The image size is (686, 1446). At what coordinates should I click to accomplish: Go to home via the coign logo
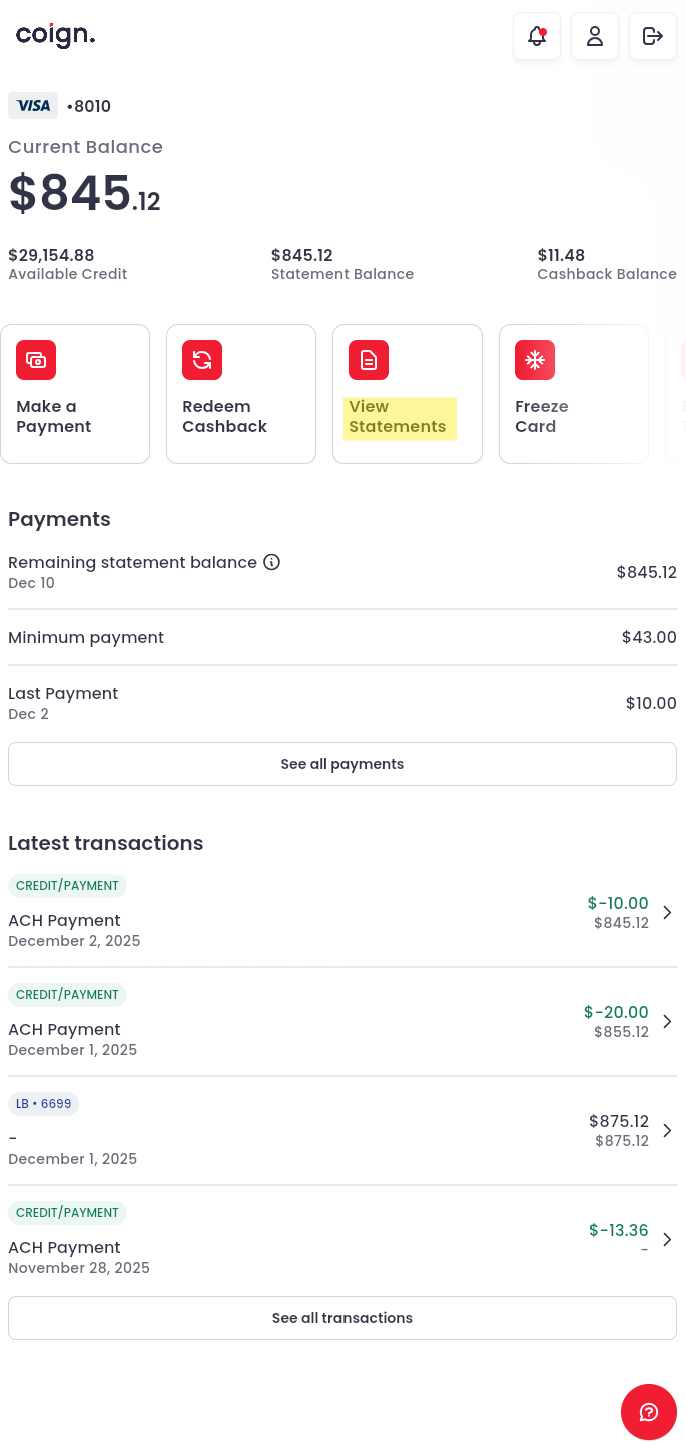(56, 35)
